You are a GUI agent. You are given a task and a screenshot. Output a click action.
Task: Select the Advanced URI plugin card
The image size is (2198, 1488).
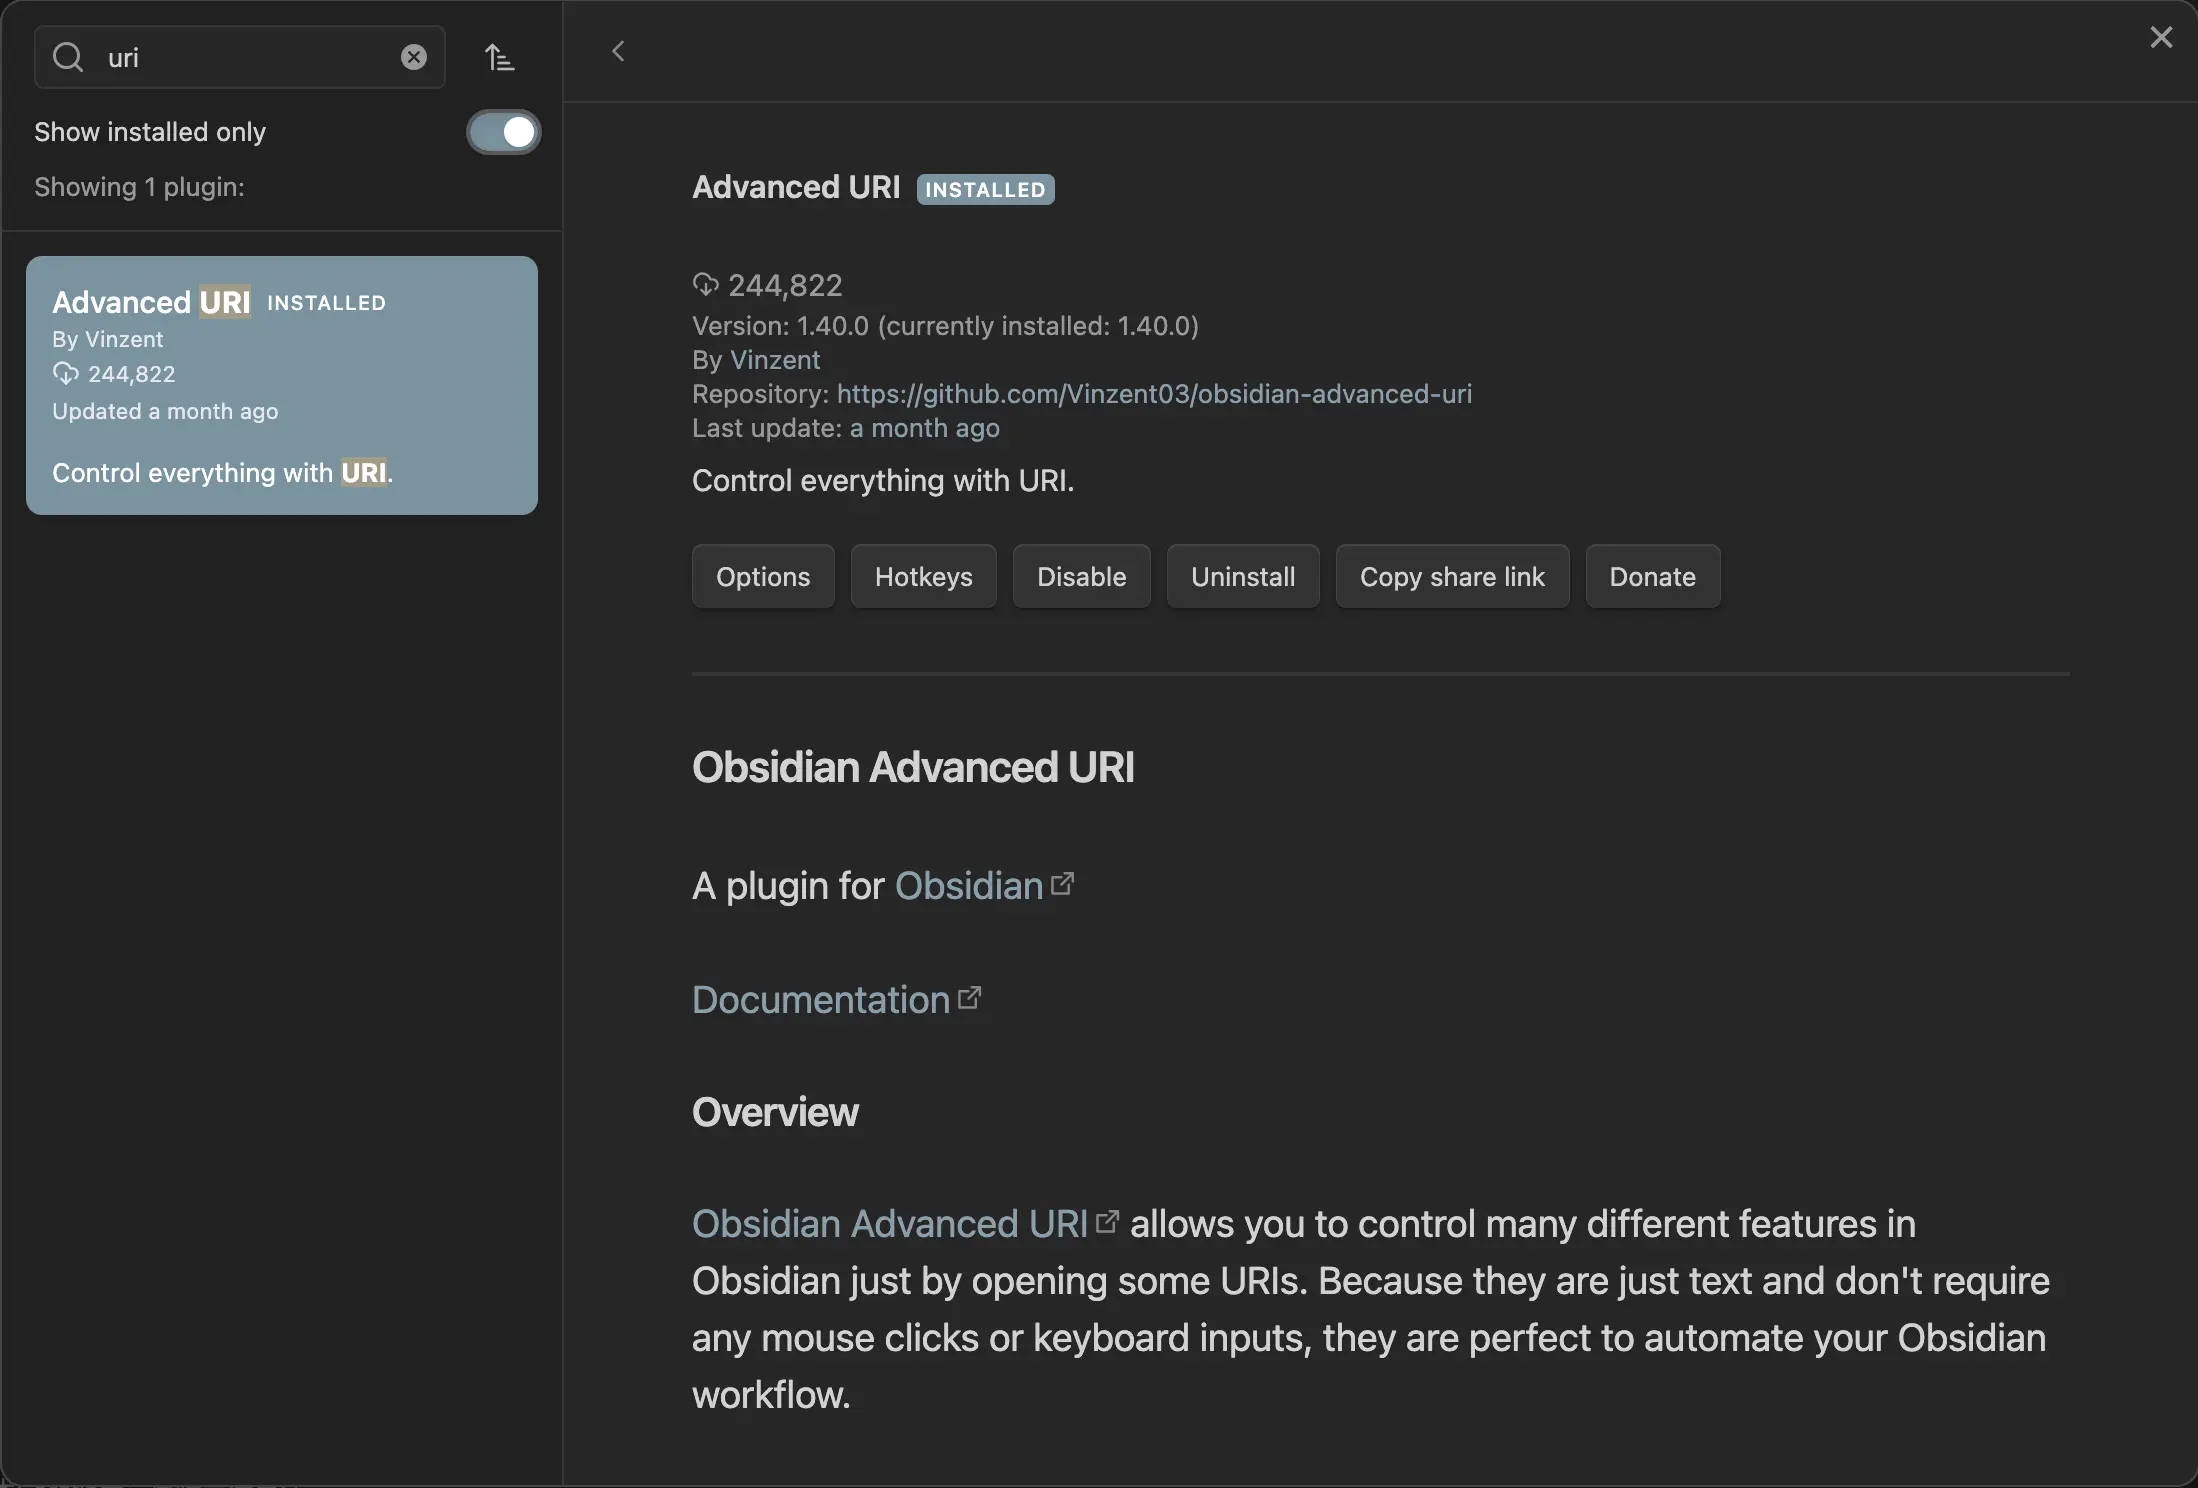(x=282, y=385)
